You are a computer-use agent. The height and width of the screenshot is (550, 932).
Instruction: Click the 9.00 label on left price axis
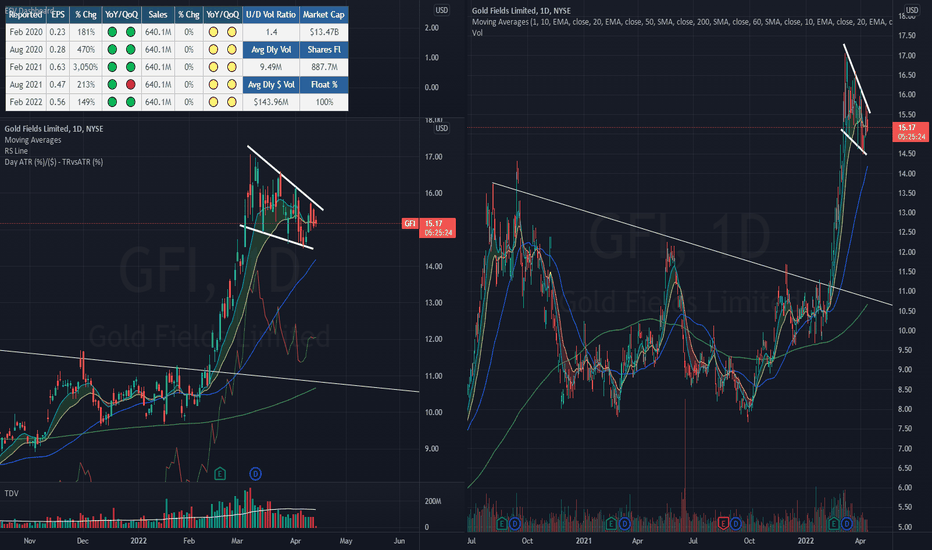pos(432,449)
